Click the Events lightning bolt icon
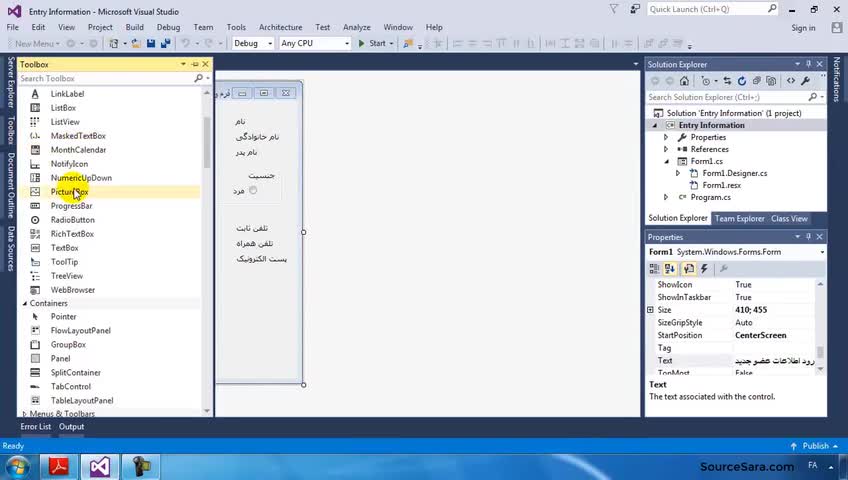The height and width of the screenshot is (480, 848). (704, 269)
